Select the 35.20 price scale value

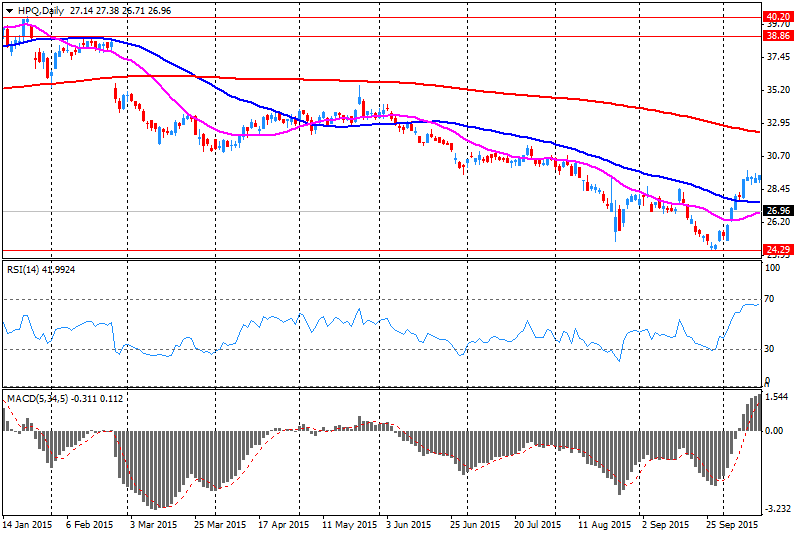coord(779,90)
